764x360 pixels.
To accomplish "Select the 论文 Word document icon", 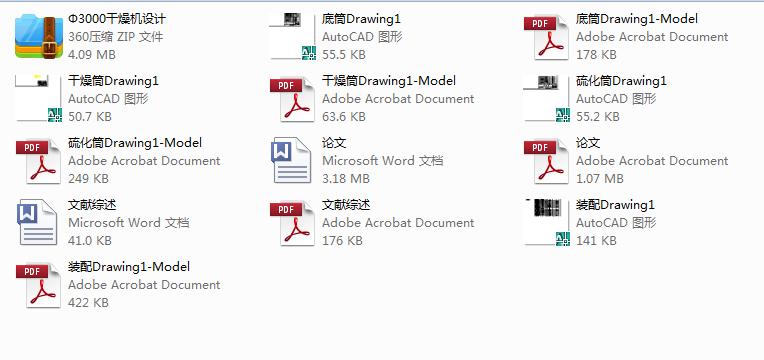I will click(291, 161).
